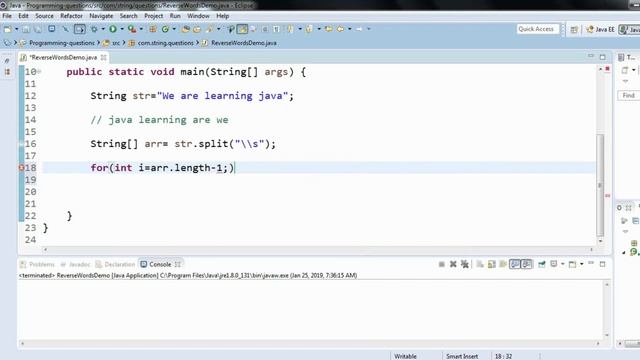Image resolution: width=640 pixels, height=360 pixels.
Task: Click the New Java Package icon
Action: tap(153, 29)
